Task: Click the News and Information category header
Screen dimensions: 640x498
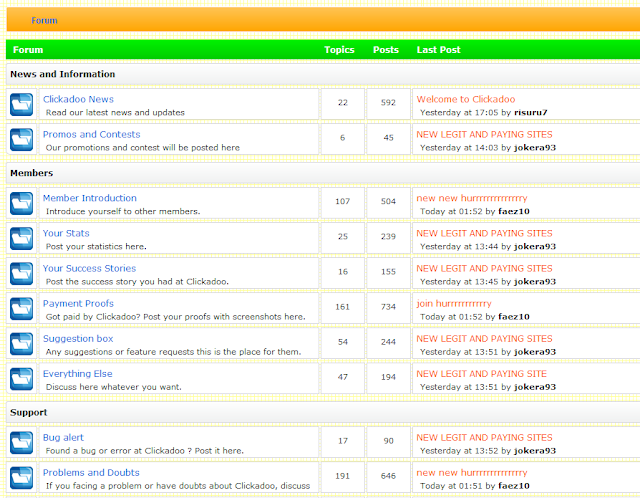Action: click(62, 74)
